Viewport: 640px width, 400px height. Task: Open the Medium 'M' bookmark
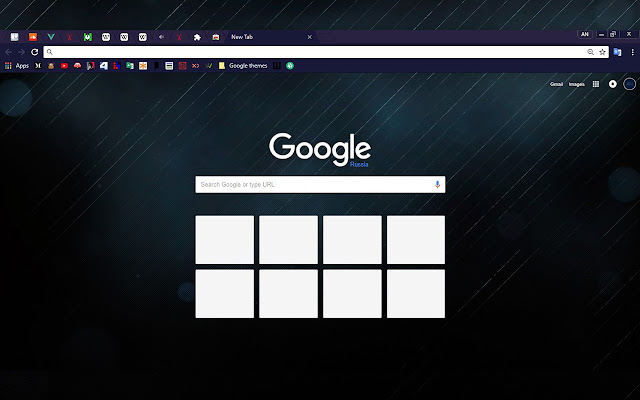tap(38, 66)
